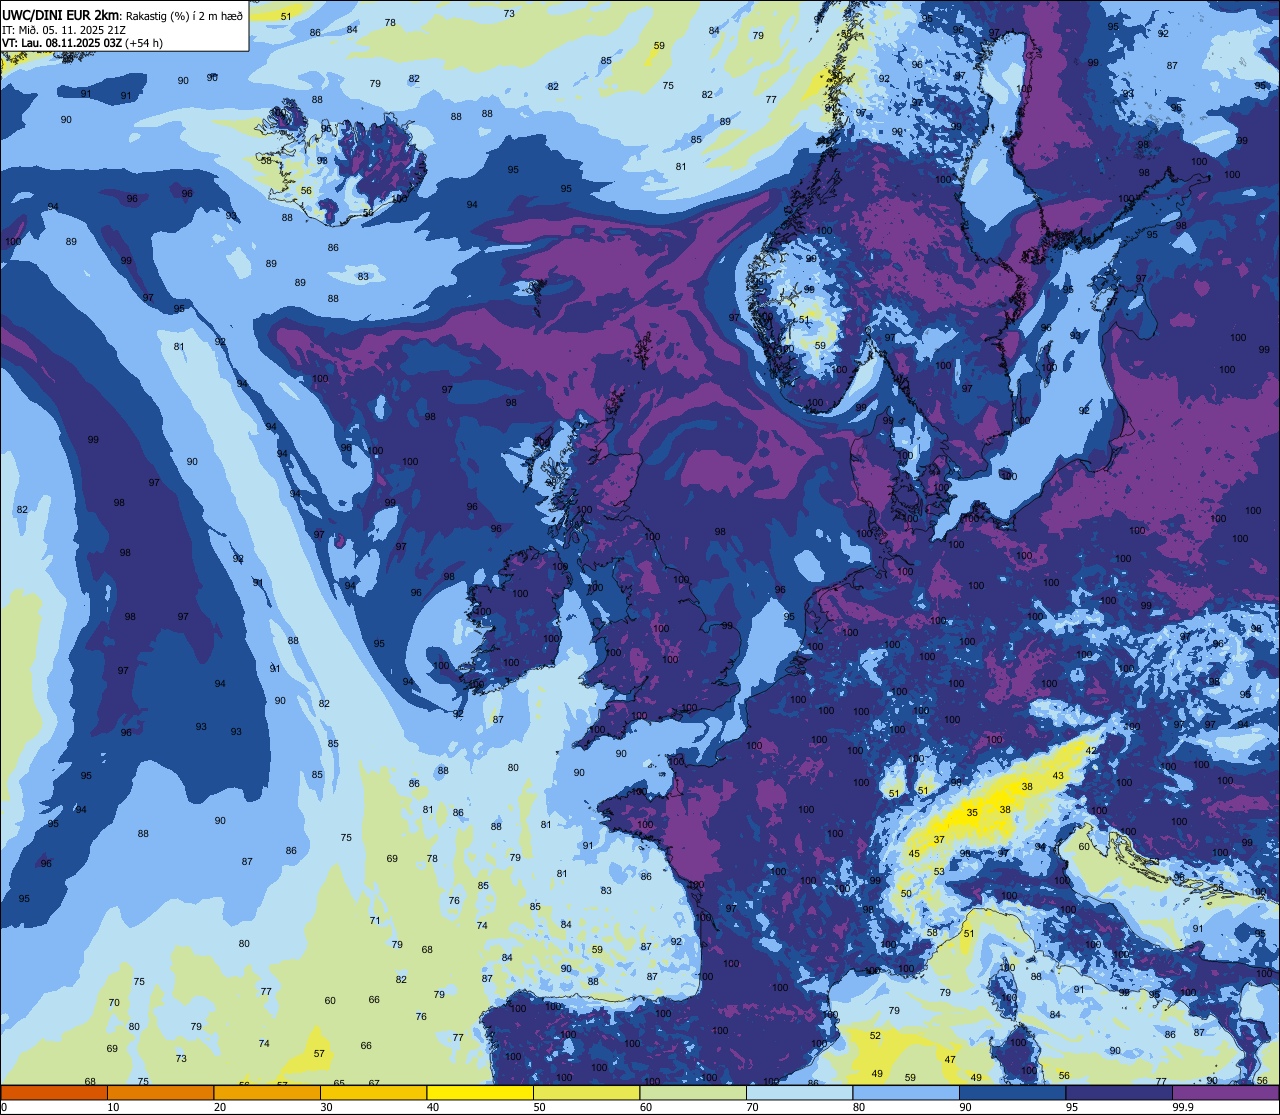Click the dark navy 95–99.9 legend swatch
This screenshot has width=1280, height=1115.
point(1119,1092)
